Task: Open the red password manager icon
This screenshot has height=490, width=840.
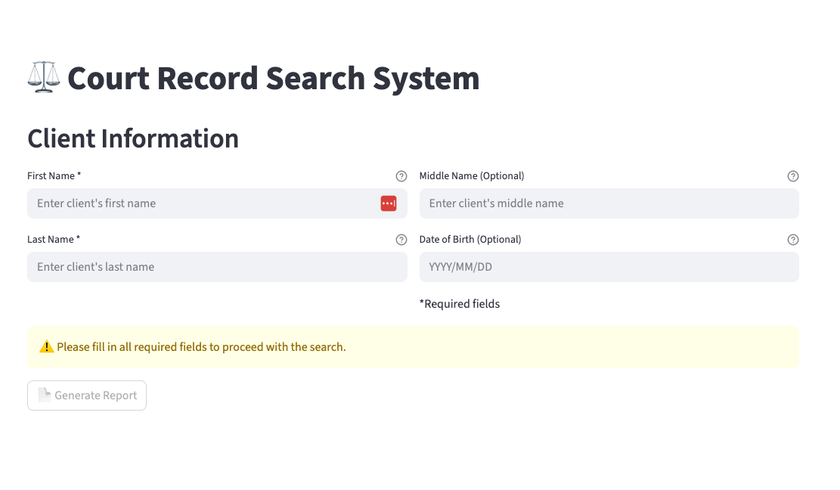Action: point(388,203)
